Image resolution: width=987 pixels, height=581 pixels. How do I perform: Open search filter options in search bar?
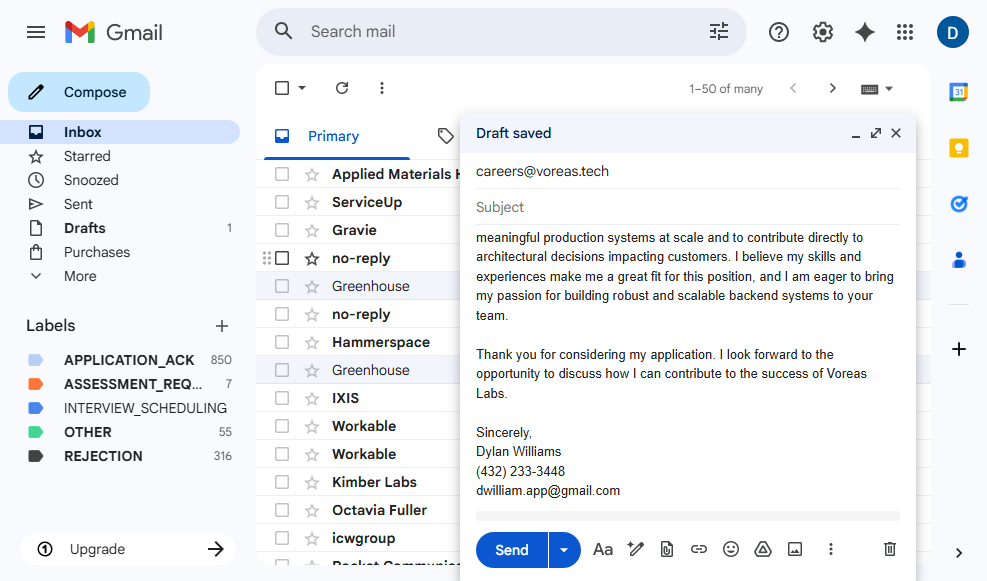click(719, 32)
